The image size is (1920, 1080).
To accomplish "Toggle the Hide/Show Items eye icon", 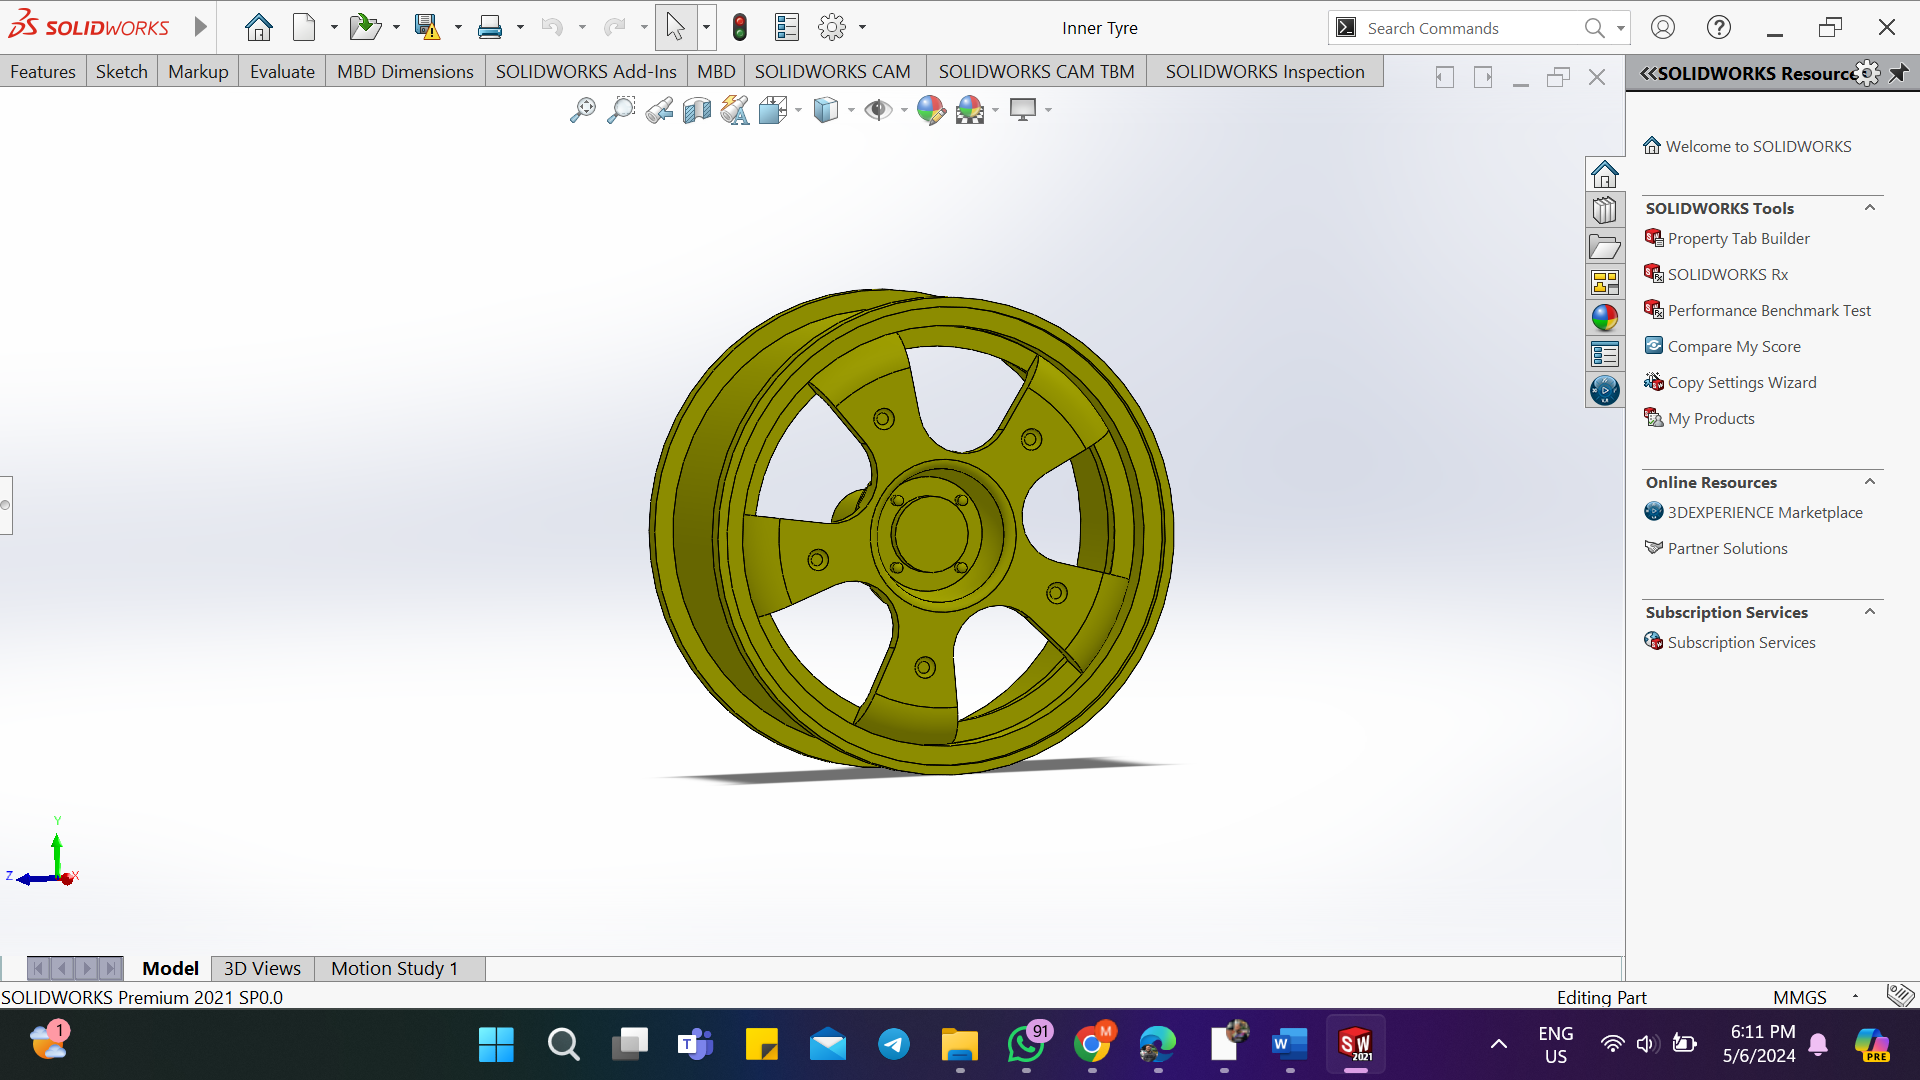I will (x=878, y=110).
